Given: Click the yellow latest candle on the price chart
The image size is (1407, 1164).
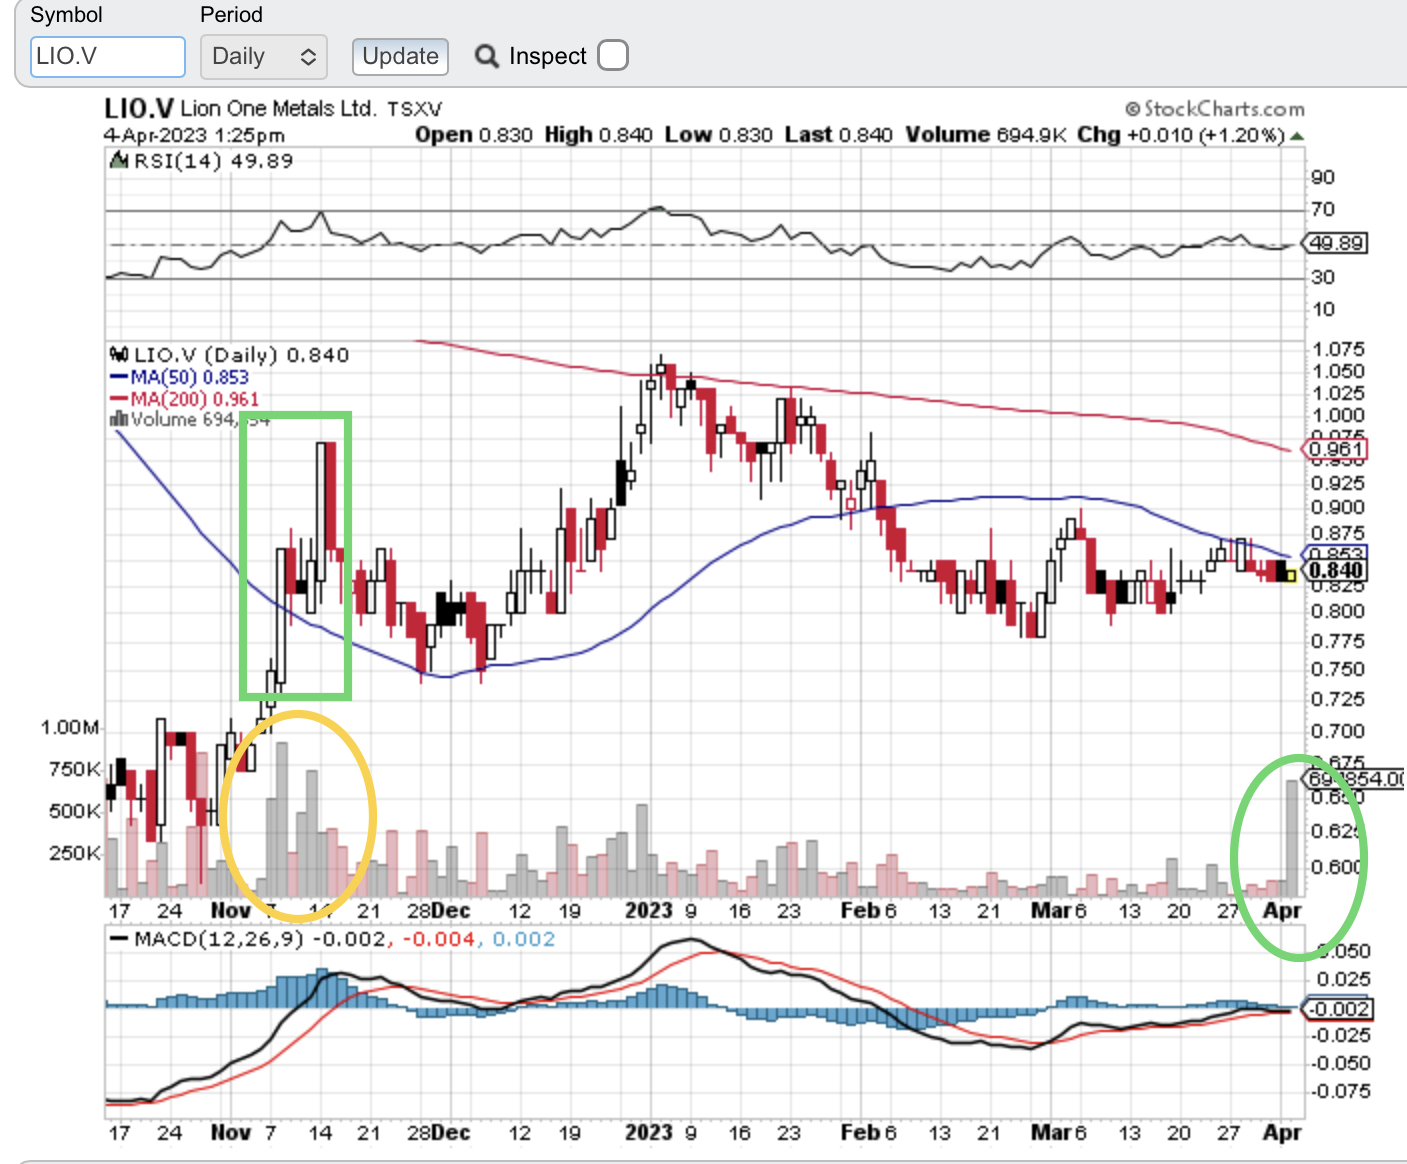Looking at the screenshot, I should (1290, 575).
